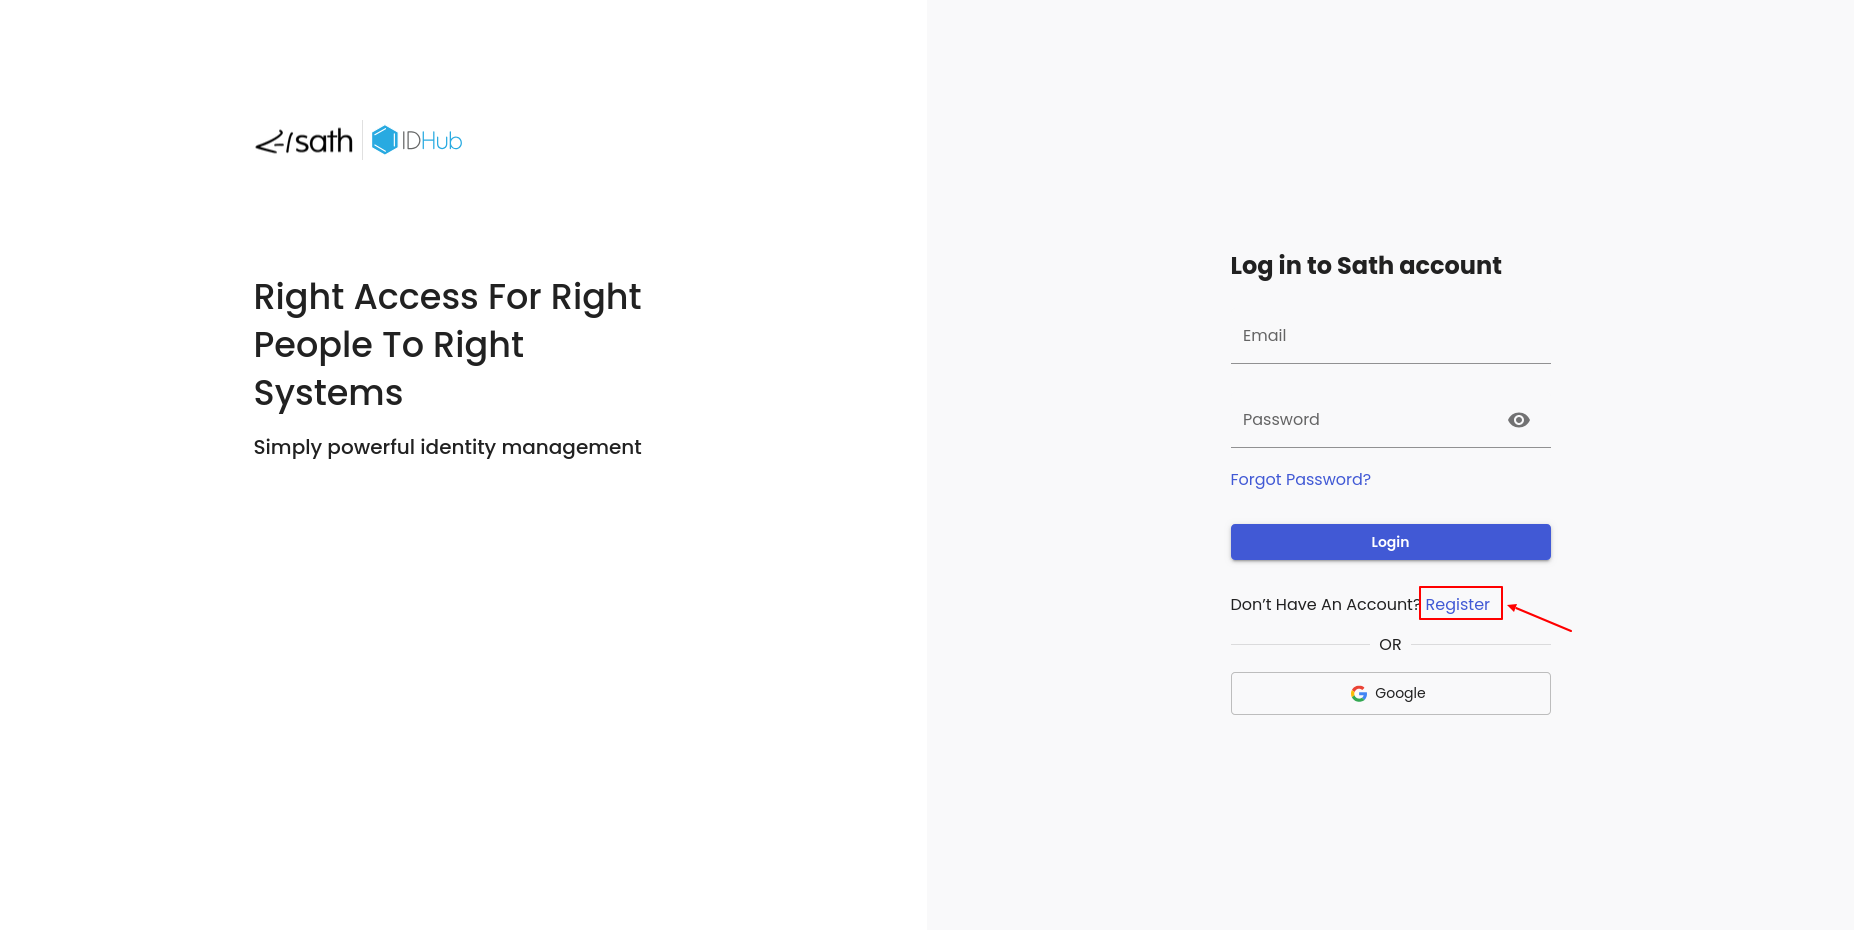Click the red arrow pointing at Register
This screenshot has height=930, width=1854.
[1540, 619]
